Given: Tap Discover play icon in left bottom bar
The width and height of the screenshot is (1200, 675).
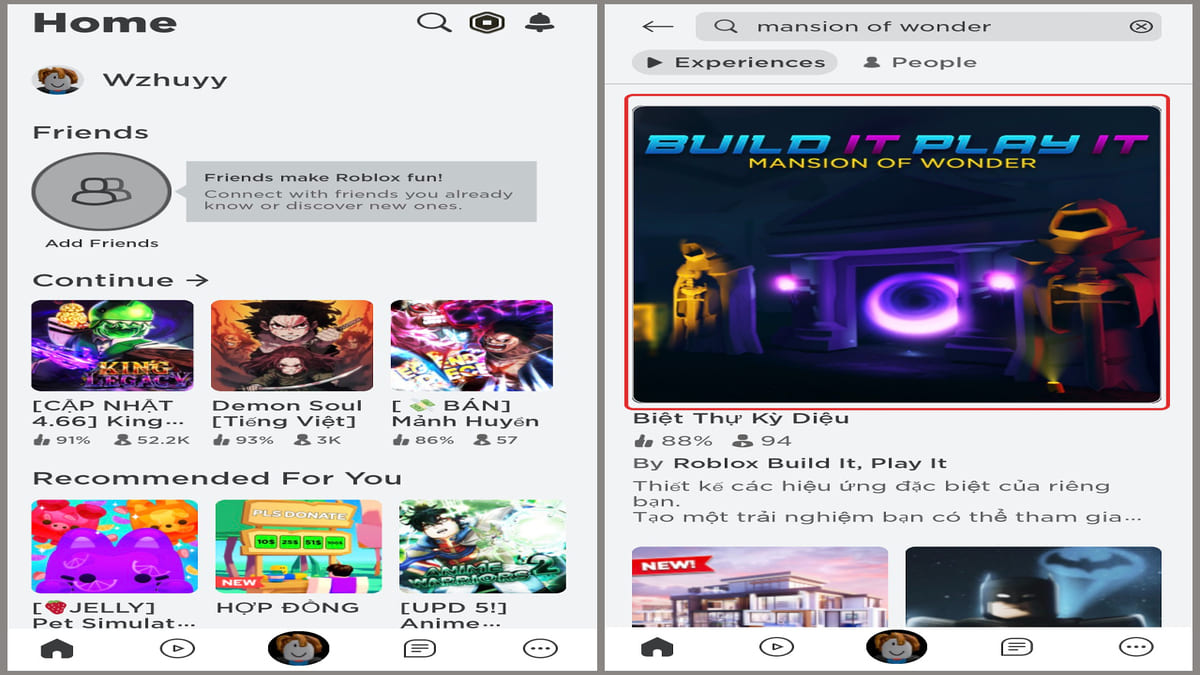Looking at the screenshot, I should [x=177, y=648].
